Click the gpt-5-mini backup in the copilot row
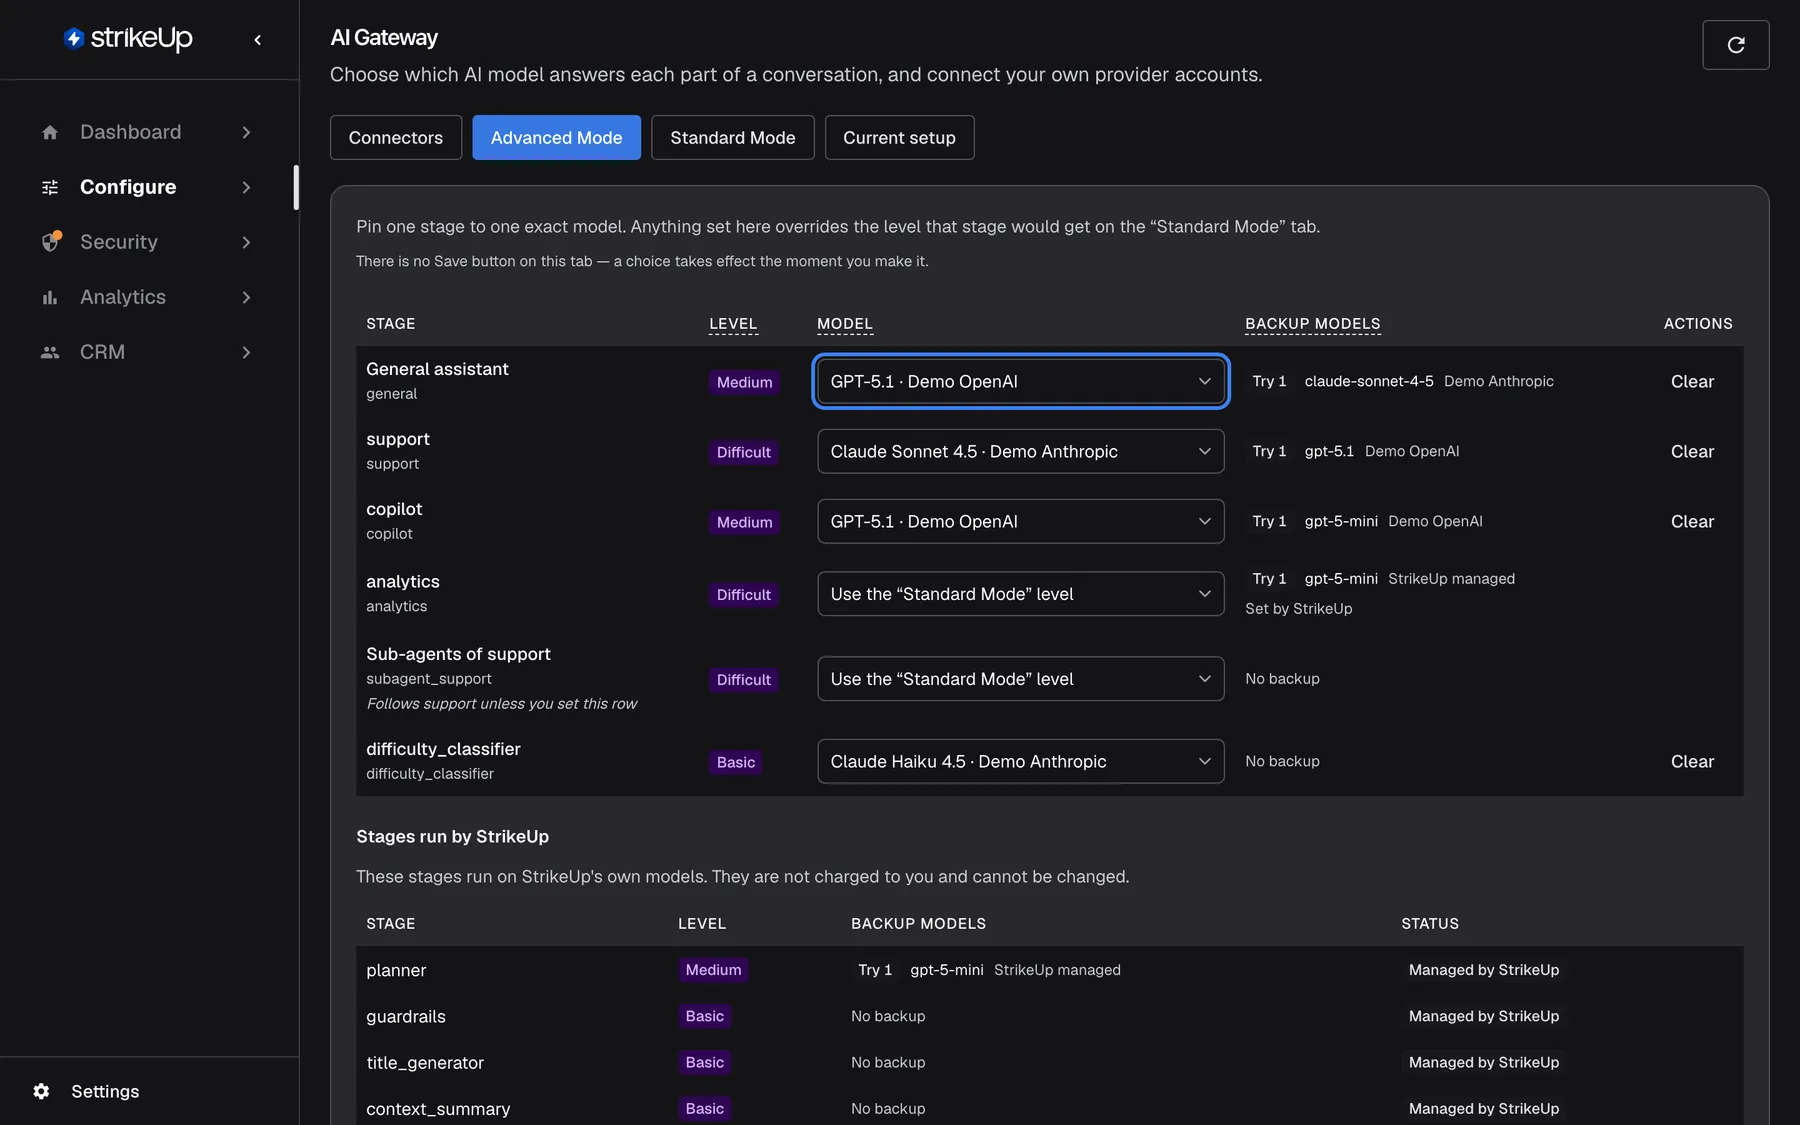The width and height of the screenshot is (1800, 1125). 1341,521
